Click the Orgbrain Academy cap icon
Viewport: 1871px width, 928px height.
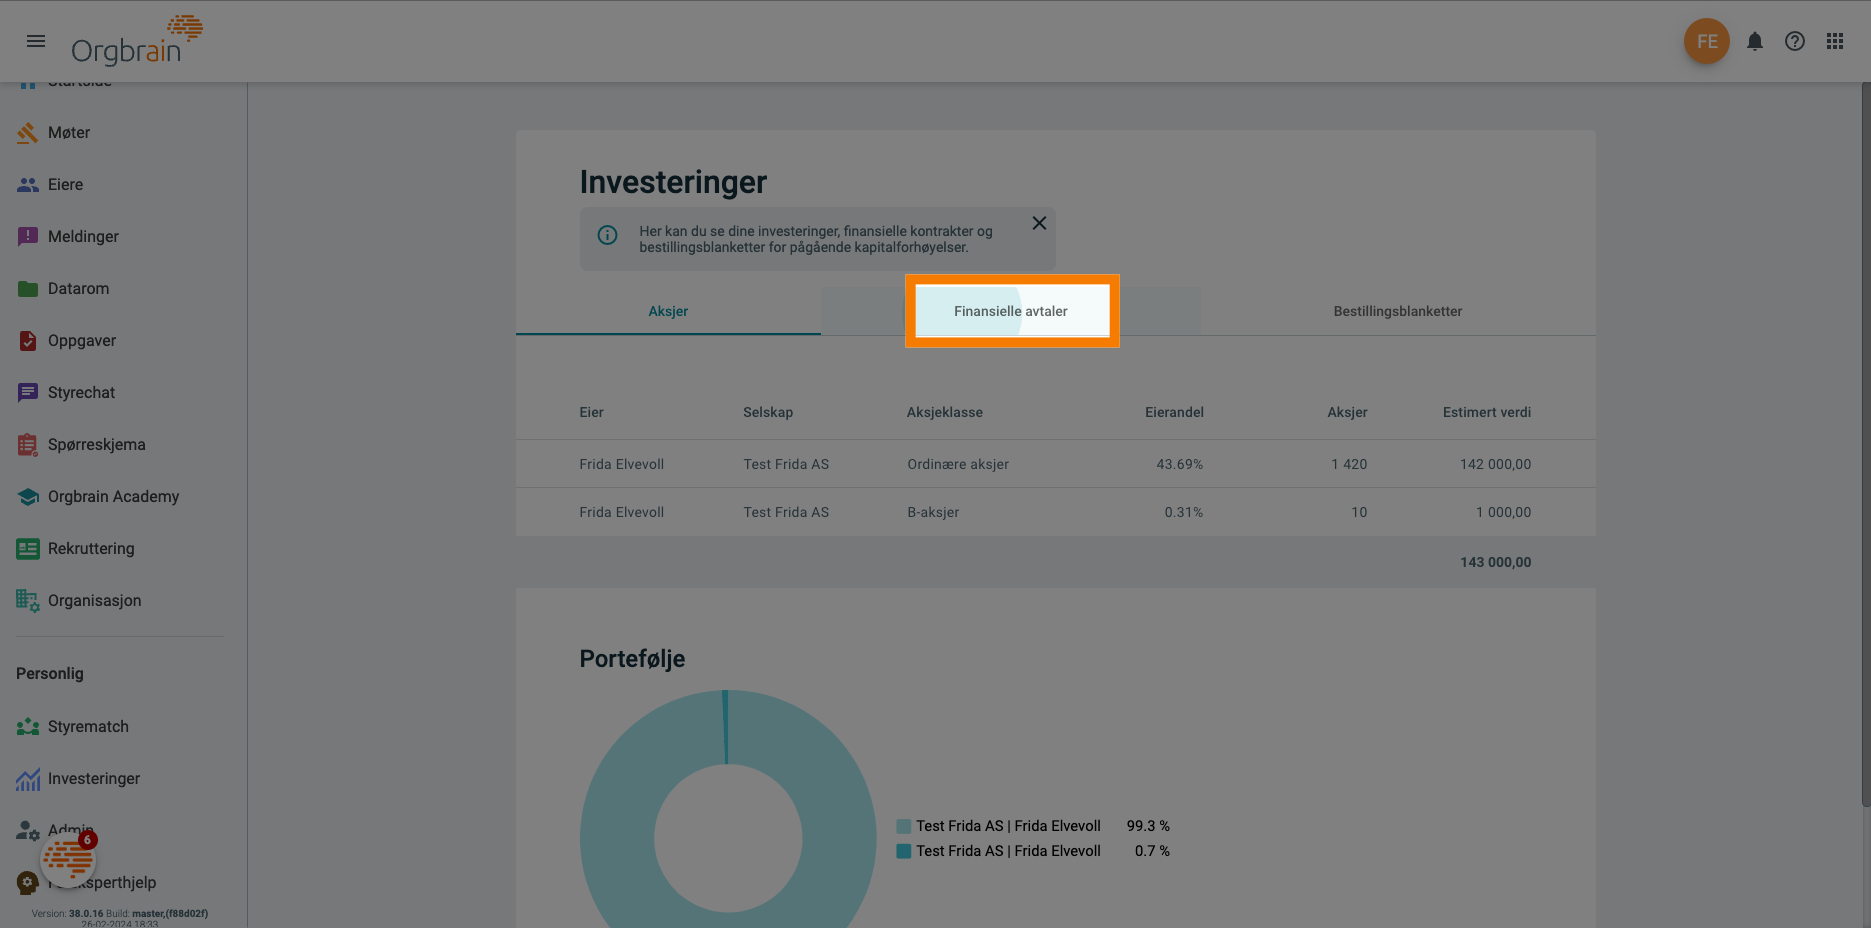[x=28, y=496]
